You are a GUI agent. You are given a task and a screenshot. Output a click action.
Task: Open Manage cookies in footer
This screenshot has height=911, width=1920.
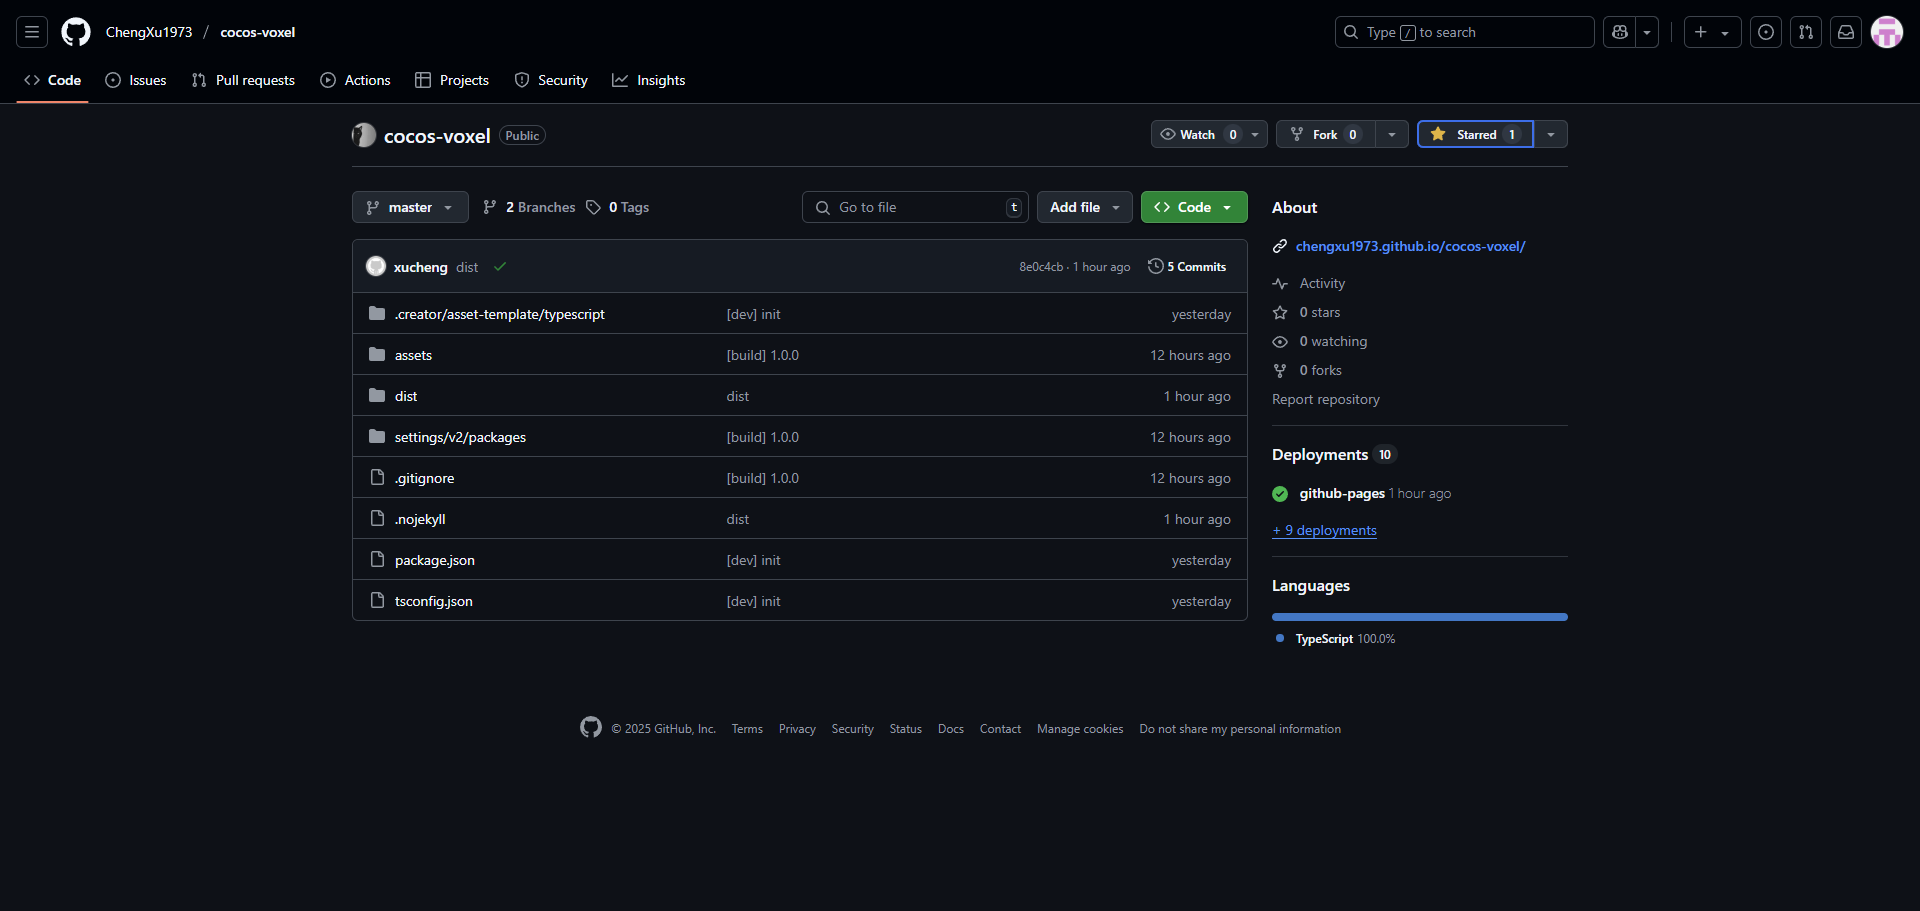pos(1080,729)
